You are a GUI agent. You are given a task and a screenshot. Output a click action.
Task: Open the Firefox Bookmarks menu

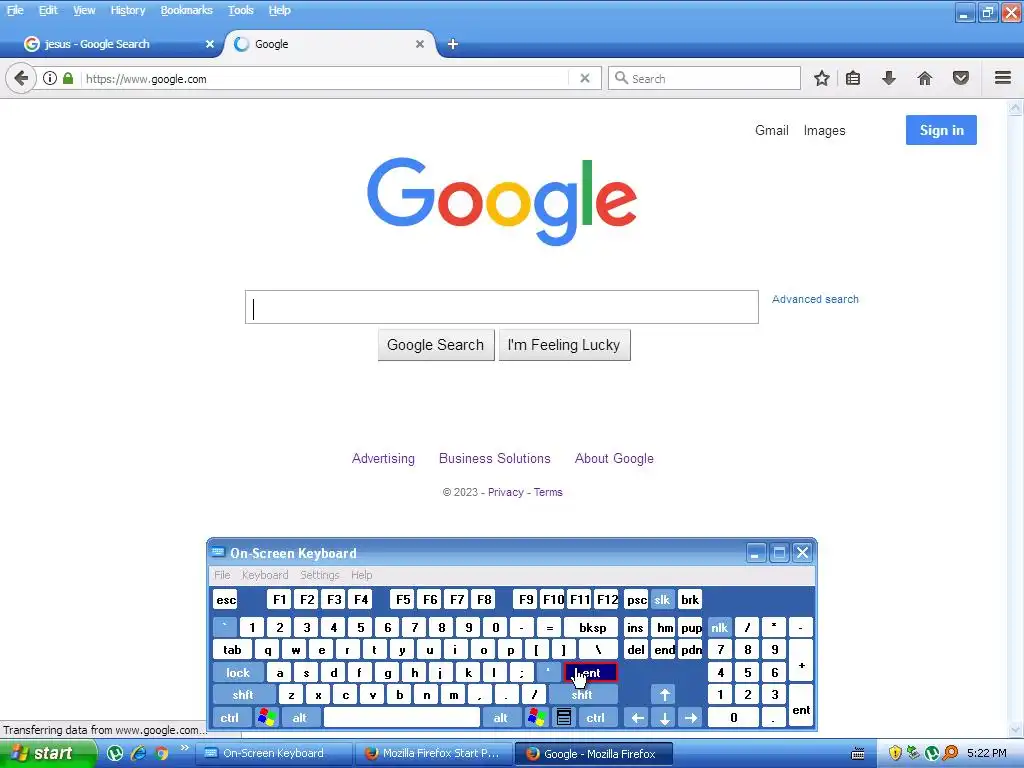187,10
